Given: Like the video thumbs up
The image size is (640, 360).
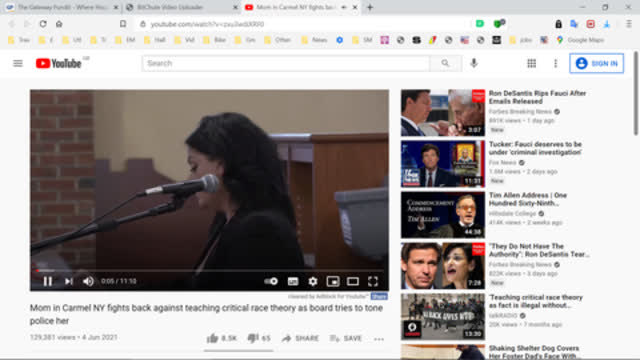Looking at the screenshot, I should pos(222,338).
